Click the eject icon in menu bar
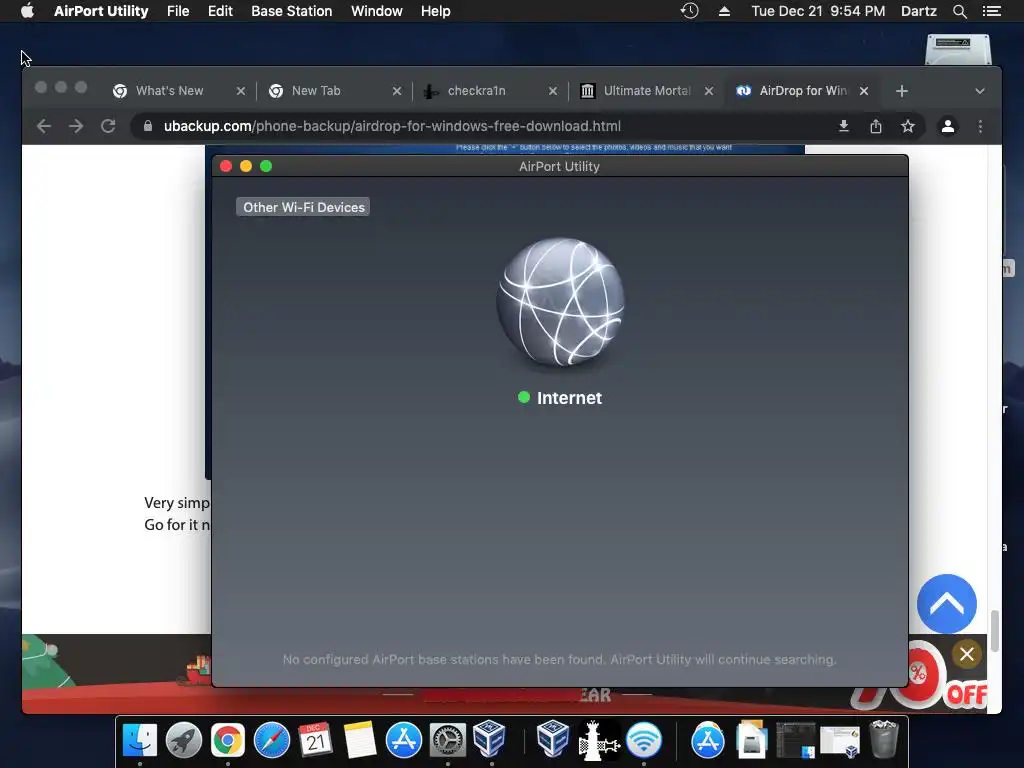Viewport: 1024px width, 768px height. [724, 11]
